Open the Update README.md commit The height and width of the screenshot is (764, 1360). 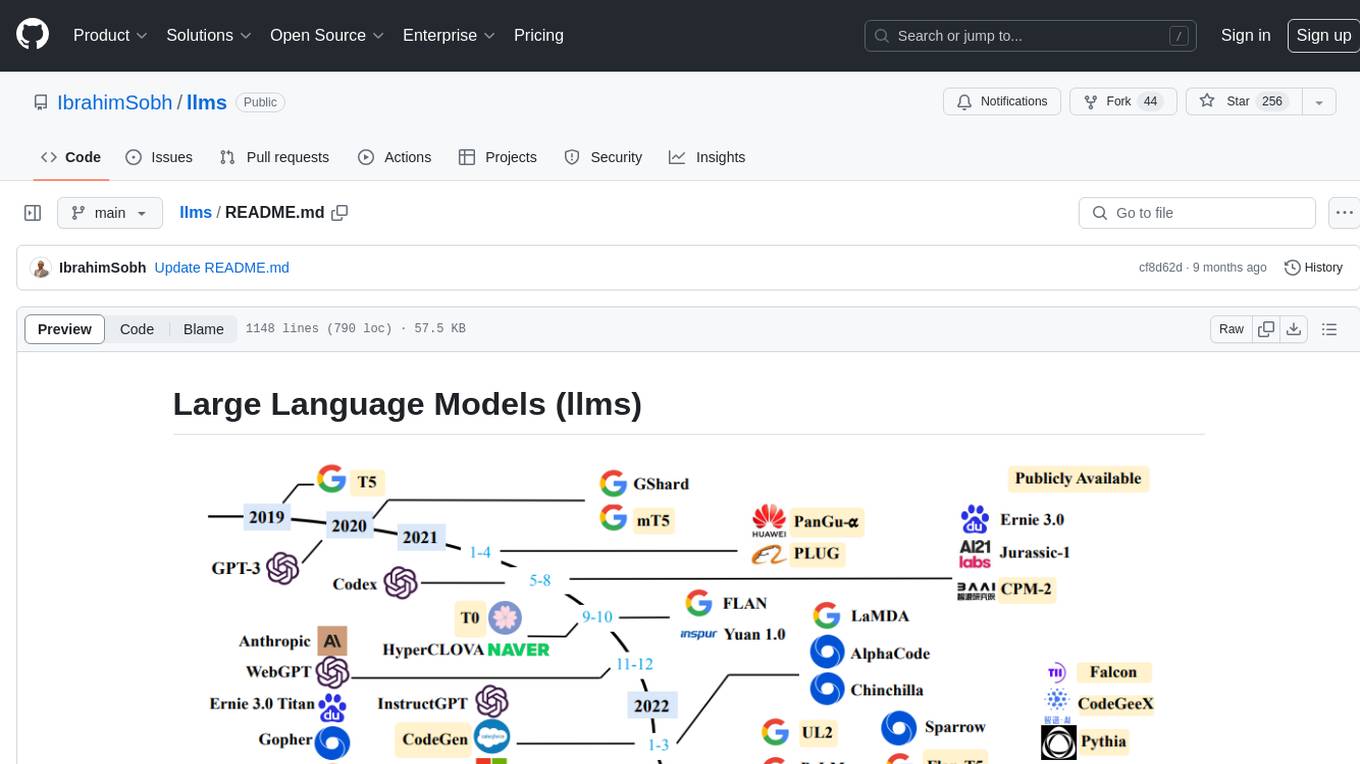(x=222, y=268)
